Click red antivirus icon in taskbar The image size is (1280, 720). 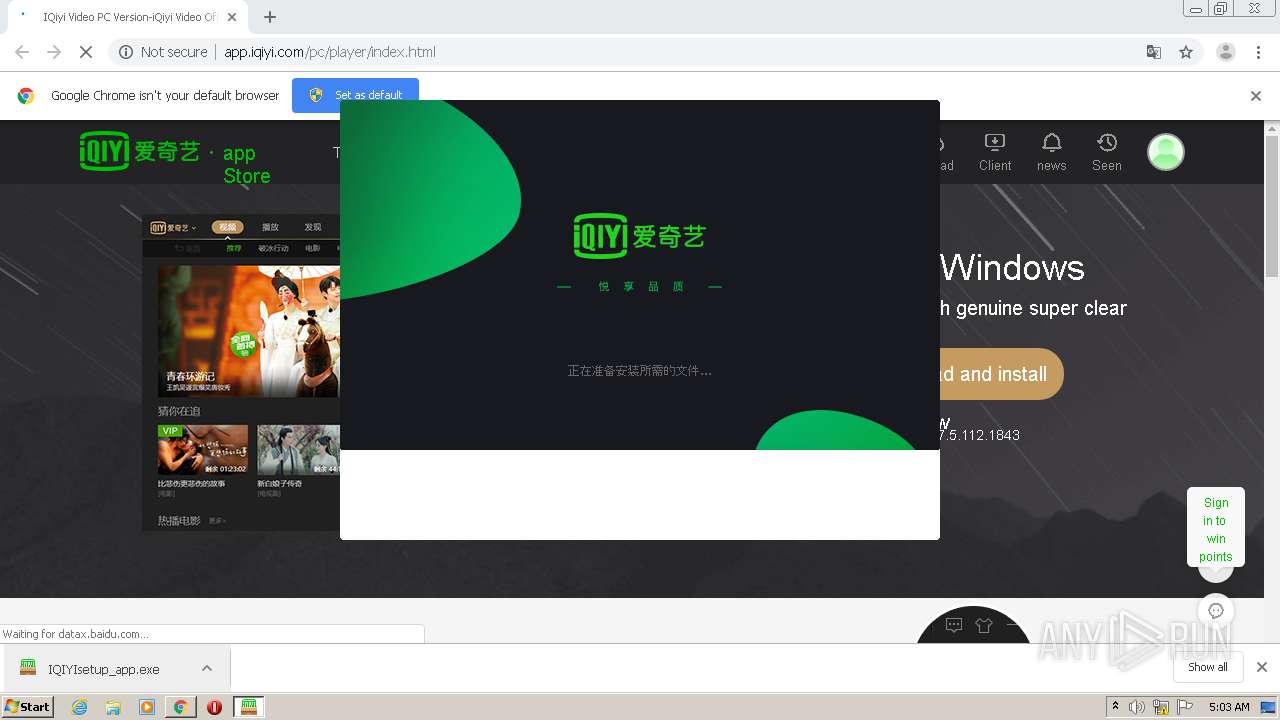(214, 707)
